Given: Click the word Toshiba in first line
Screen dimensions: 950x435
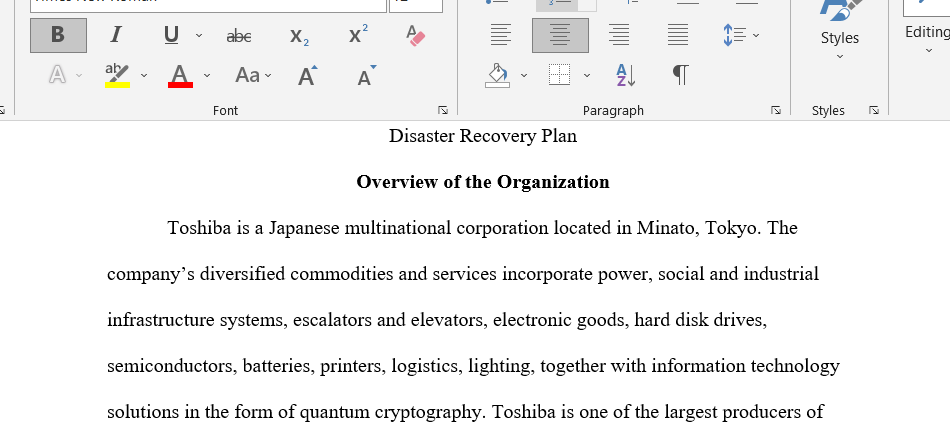Looking at the screenshot, I should click(199, 228).
